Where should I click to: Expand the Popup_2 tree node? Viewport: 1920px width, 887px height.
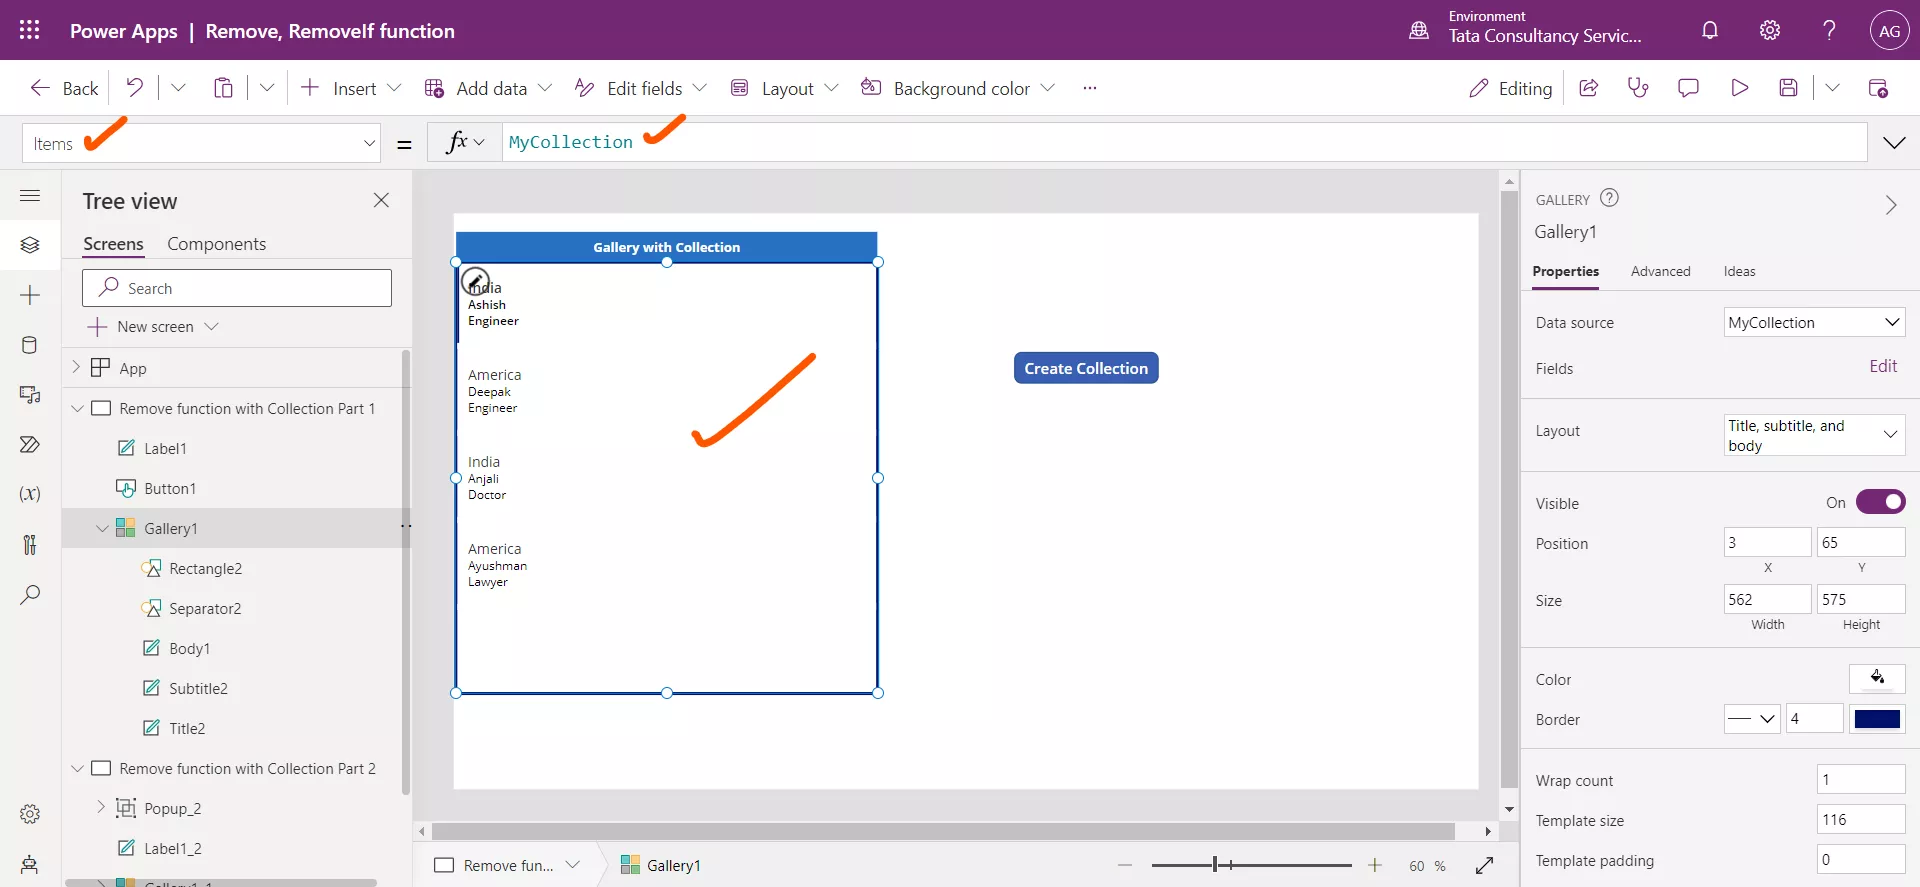[x=100, y=806]
